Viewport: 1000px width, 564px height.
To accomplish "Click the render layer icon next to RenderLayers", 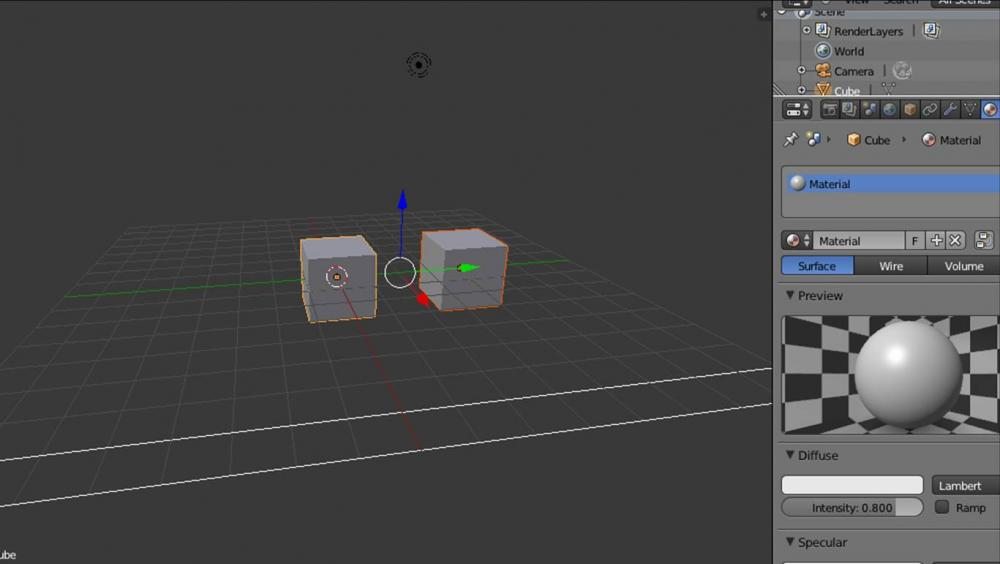I will [931, 30].
